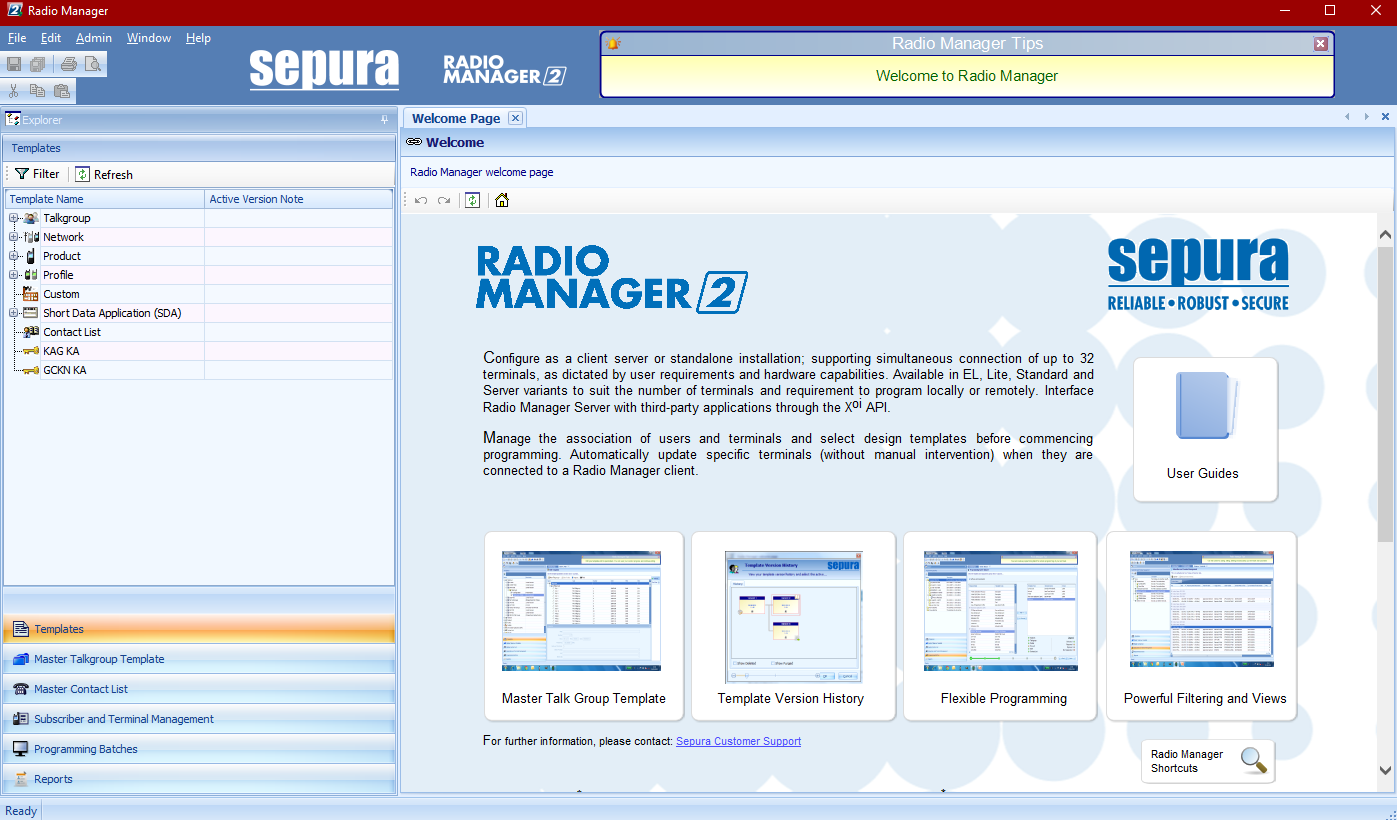
Task: Click the scrollbar up arrow on welcome page
Action: tap(1385, 235)
